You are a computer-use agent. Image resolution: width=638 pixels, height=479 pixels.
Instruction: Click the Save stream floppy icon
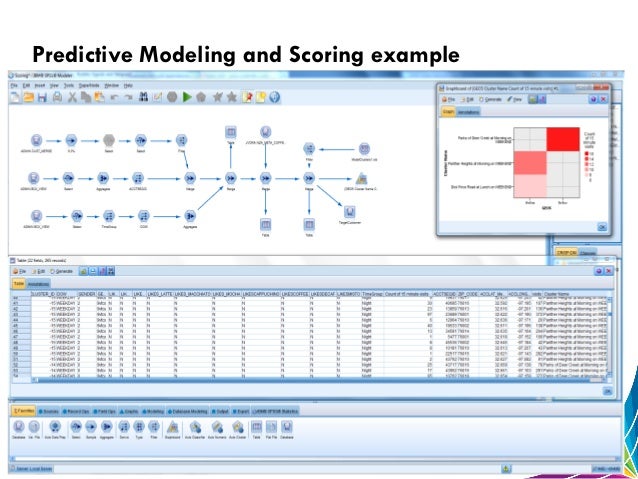(42, 97)
